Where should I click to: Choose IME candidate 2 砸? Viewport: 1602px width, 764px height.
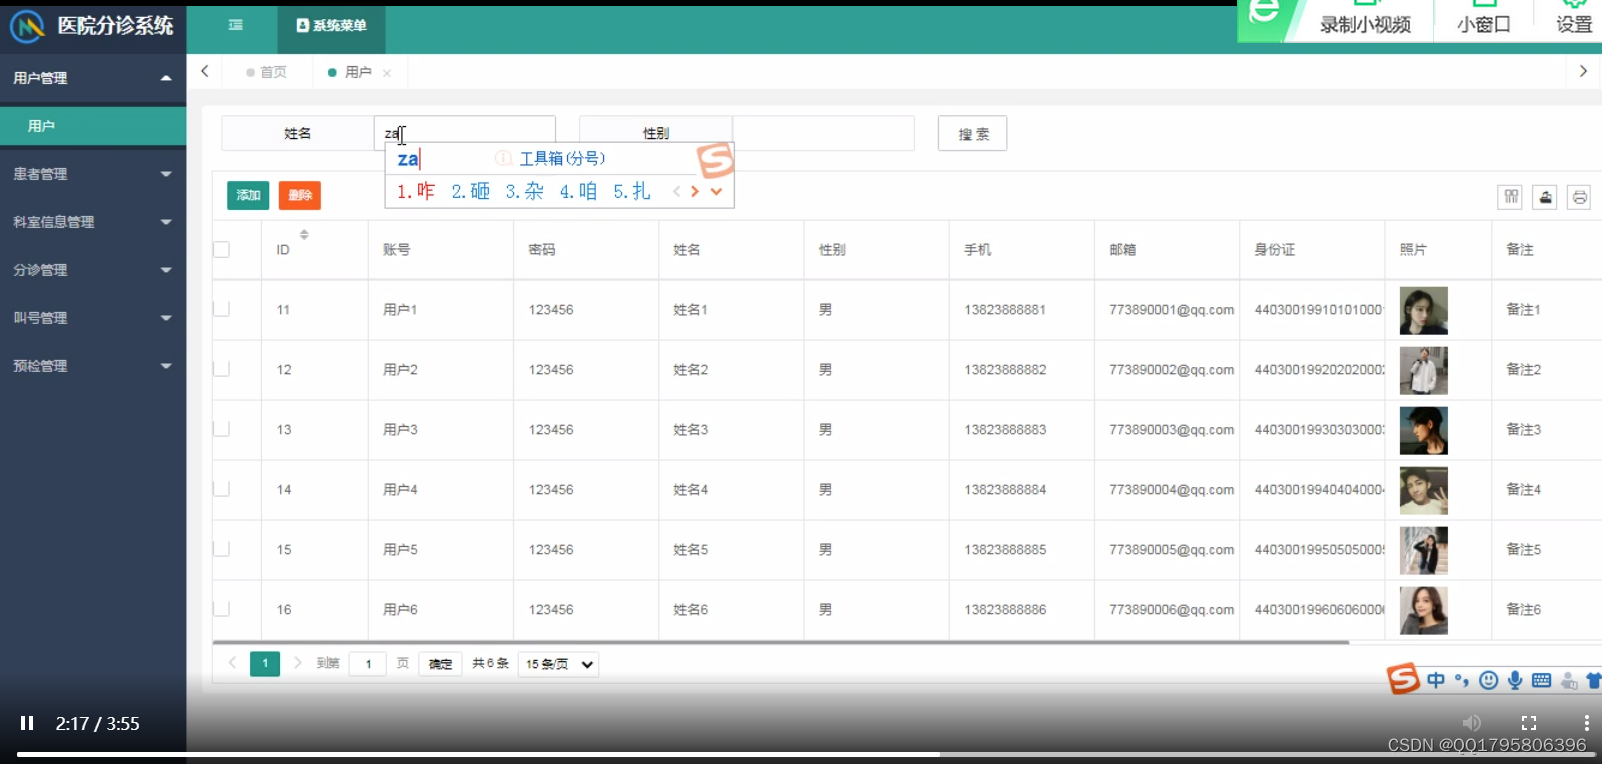pyautogui.click(x=470, y=191)
